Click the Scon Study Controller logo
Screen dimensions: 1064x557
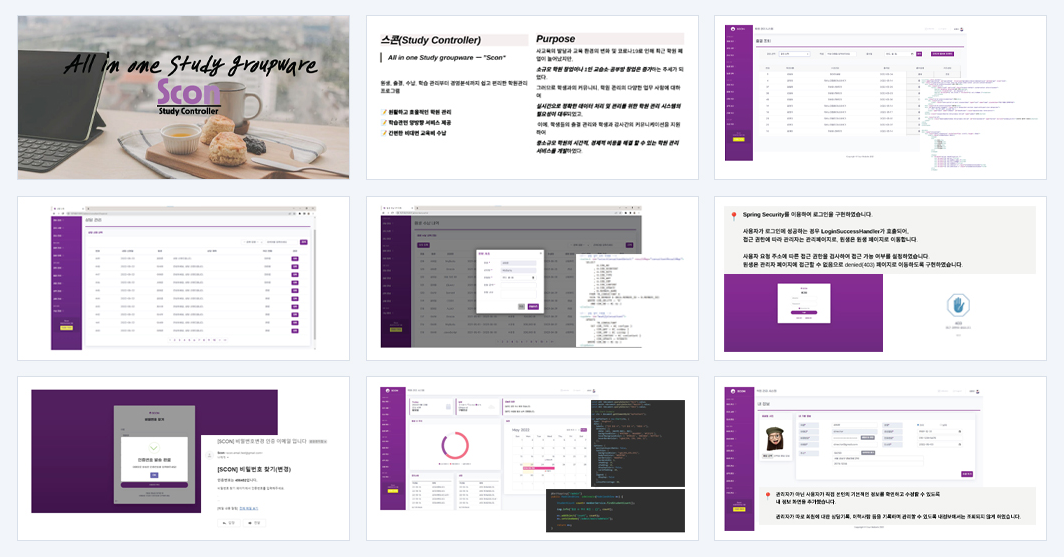tap(189, 97)
